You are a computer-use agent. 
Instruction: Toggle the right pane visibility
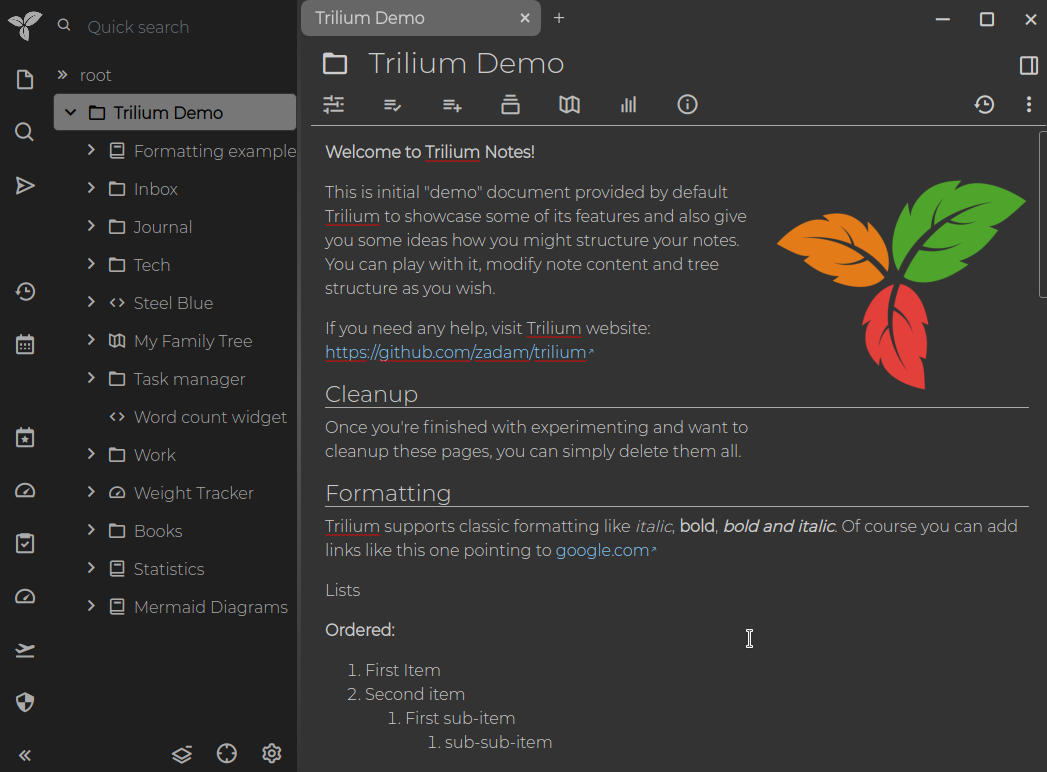coord(1028,66)
